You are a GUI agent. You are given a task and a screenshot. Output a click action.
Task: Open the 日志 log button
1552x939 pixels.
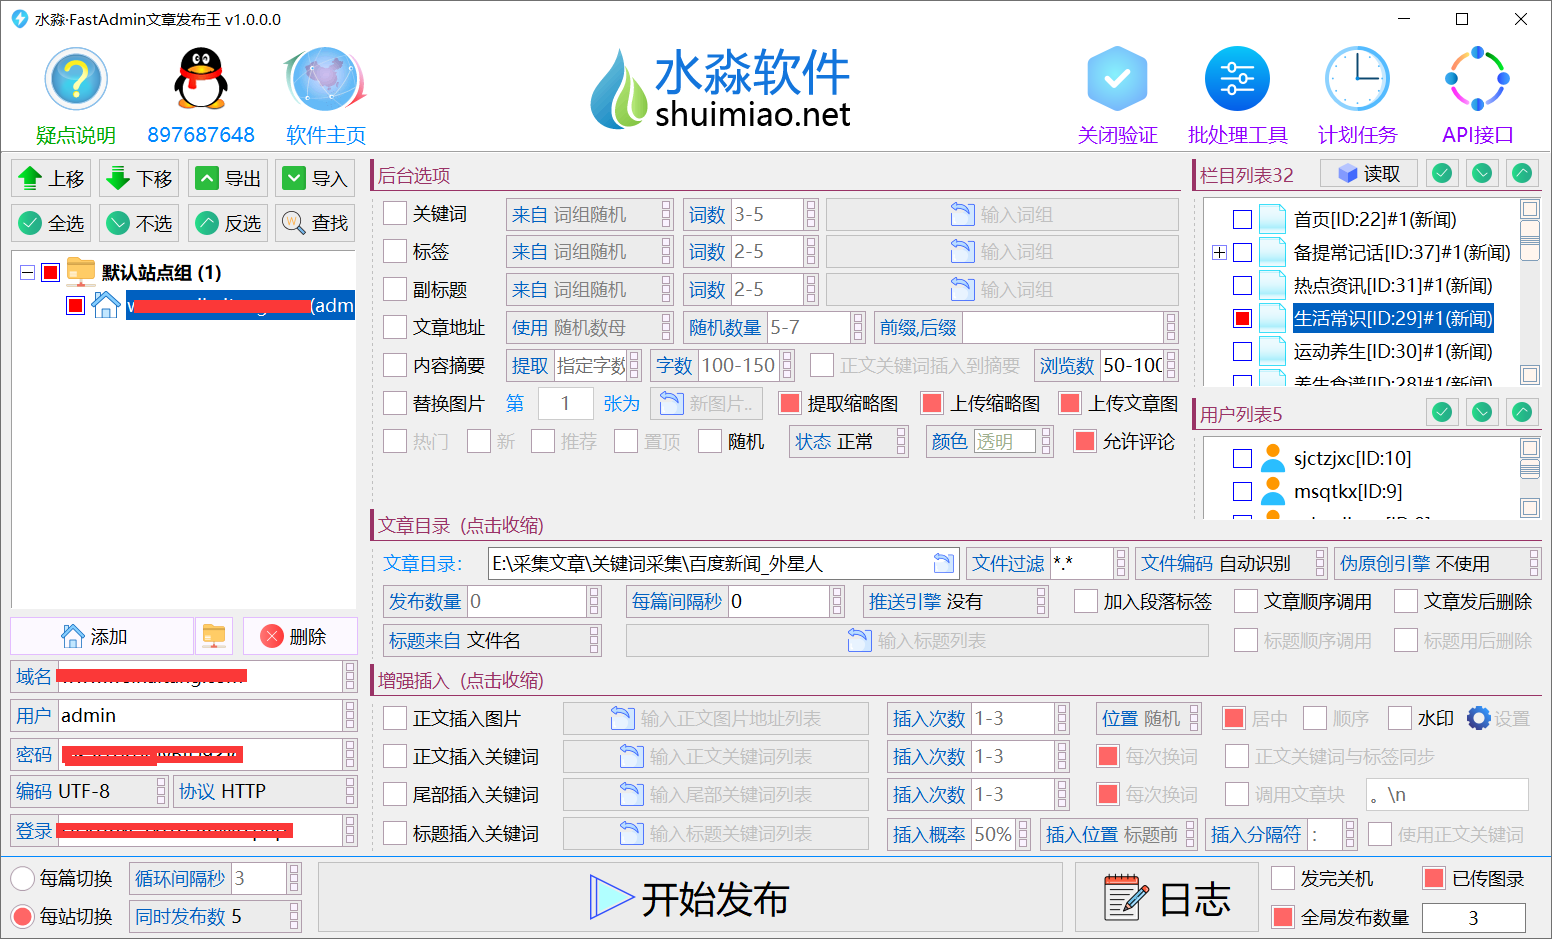[x=1166, y=899]
